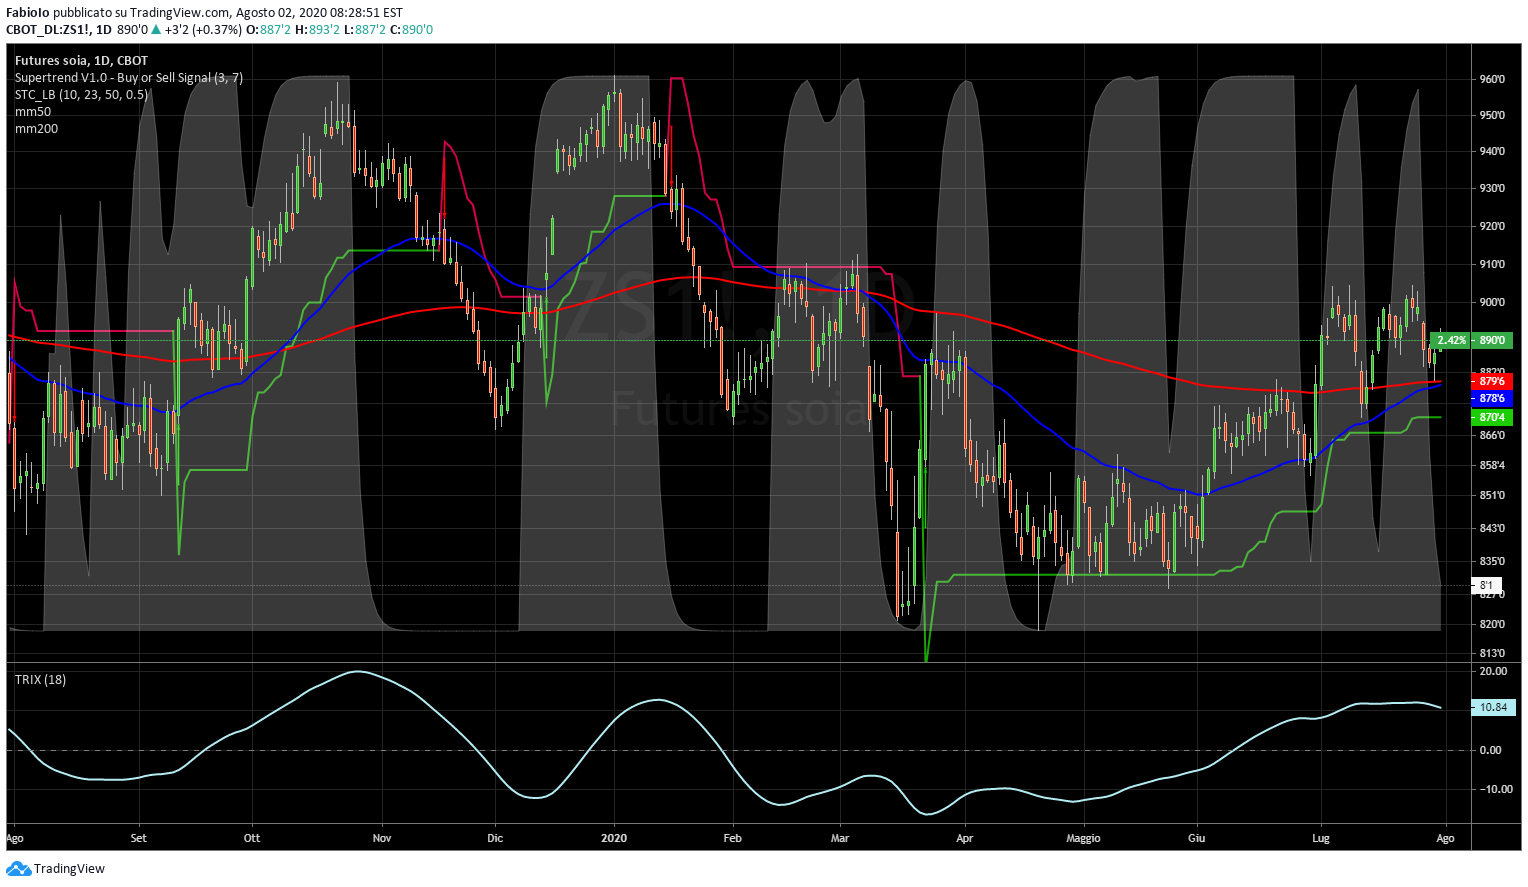Click the white 8'1 axis tag
This screenshot has height=887, width=1528.
tap(1487, 585)
